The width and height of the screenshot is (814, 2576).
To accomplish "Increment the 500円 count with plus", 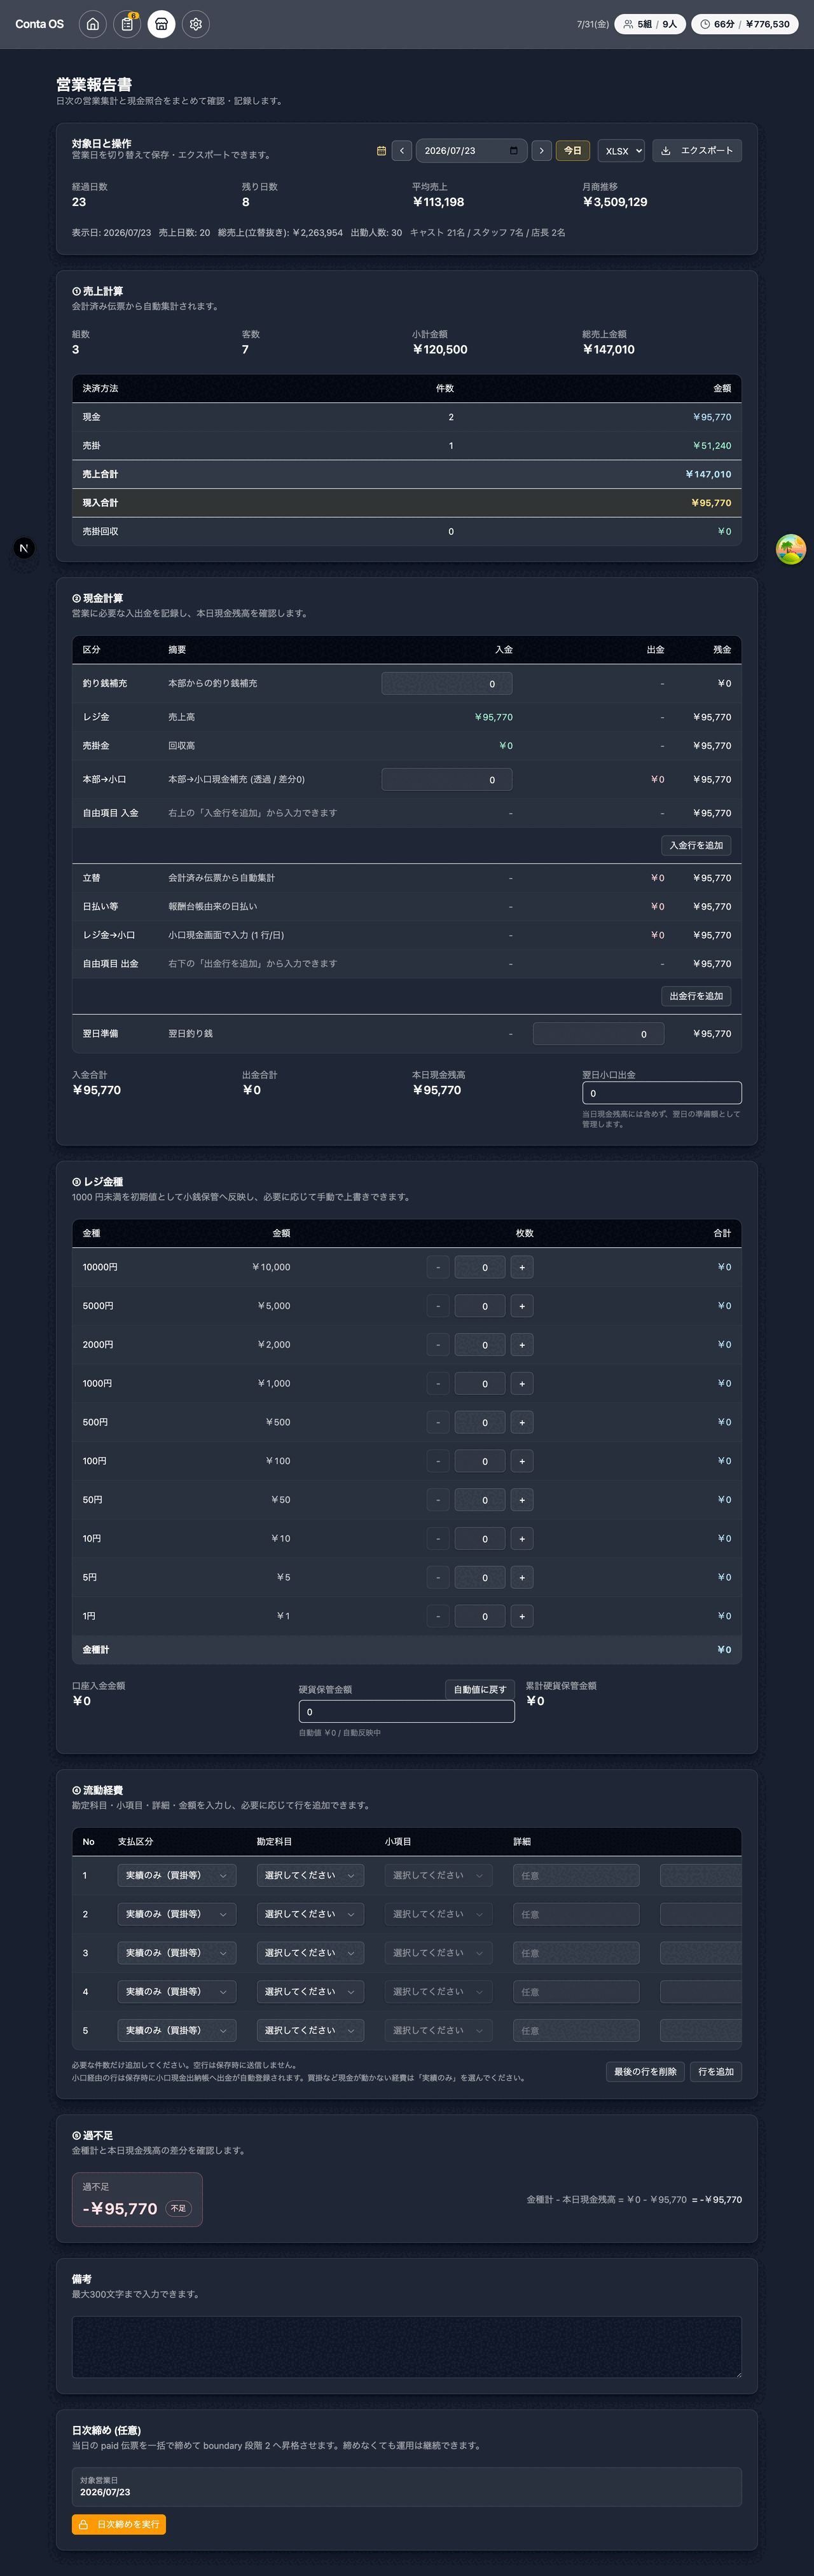I will coord(522,1422).
